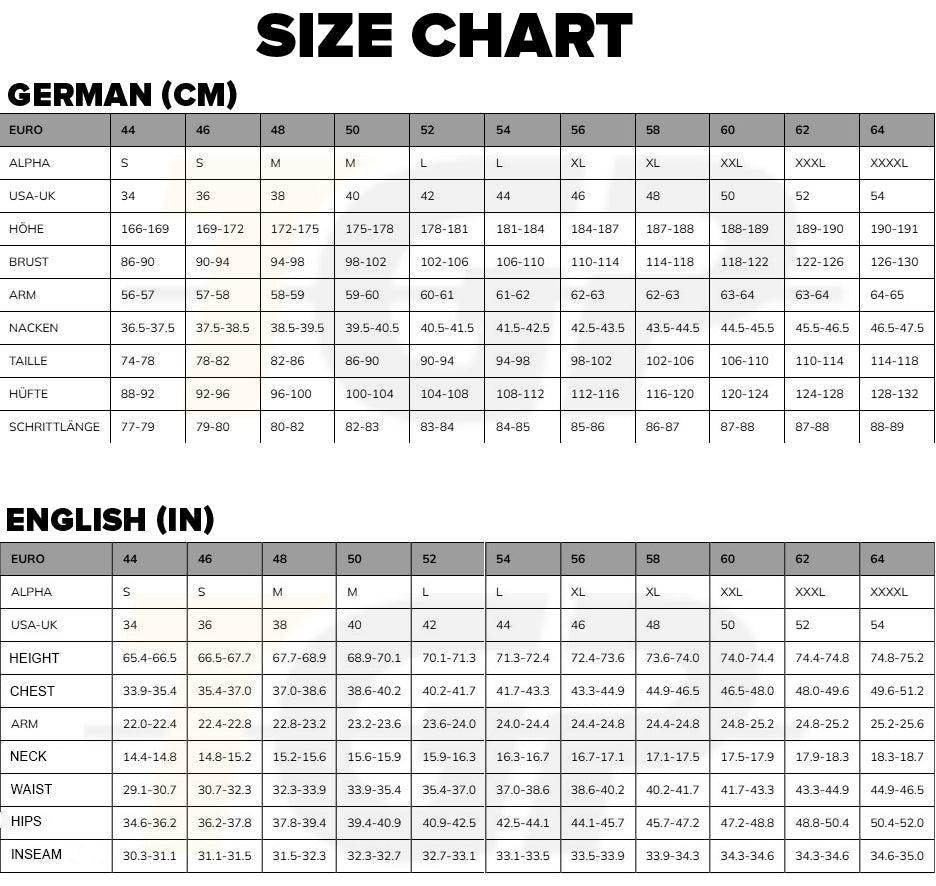This screenshot has height=886, width=936.
Task: Select the SCHRITTLÄNGE row label
Action: 55,427
